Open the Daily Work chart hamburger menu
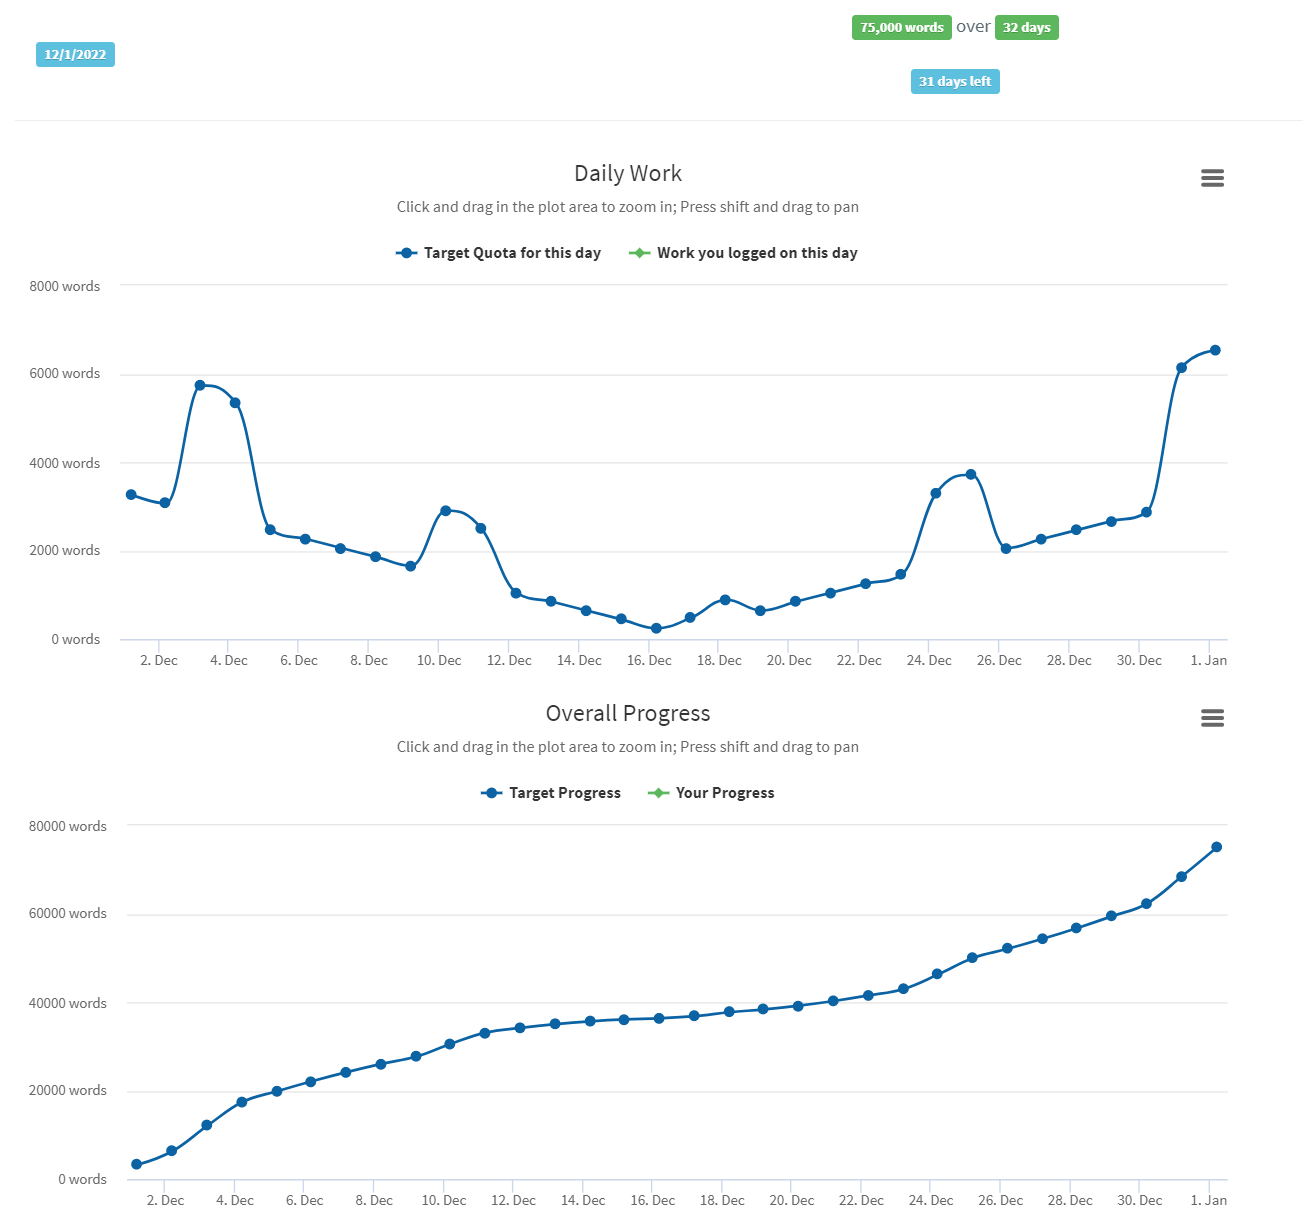 (x=1212, y=178)
